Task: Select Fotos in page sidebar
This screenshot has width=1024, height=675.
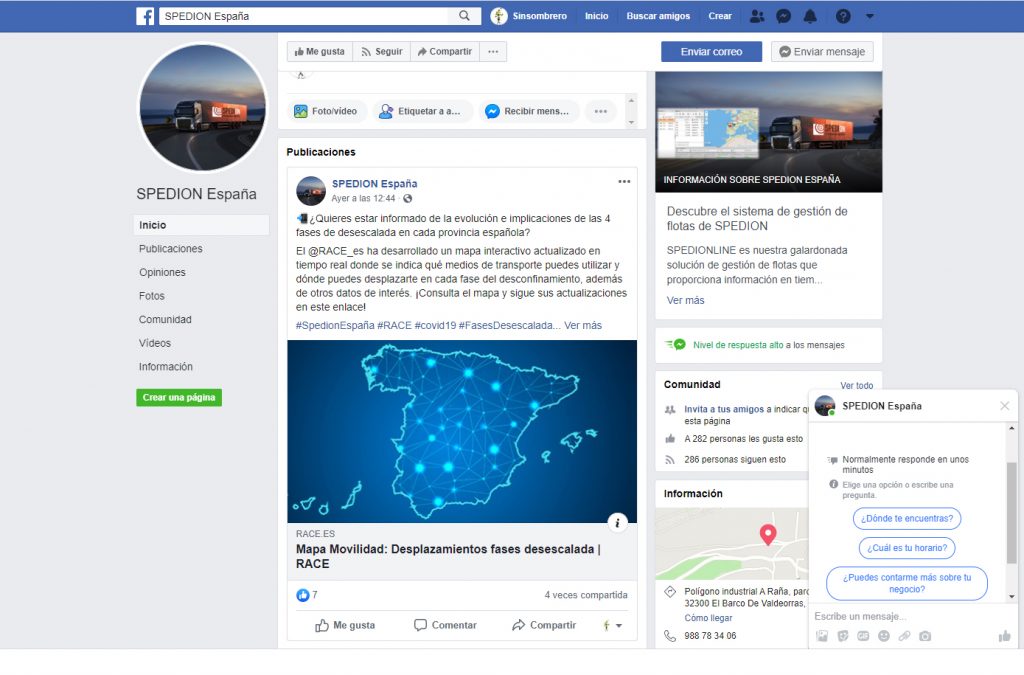Action: click(152, 296)
